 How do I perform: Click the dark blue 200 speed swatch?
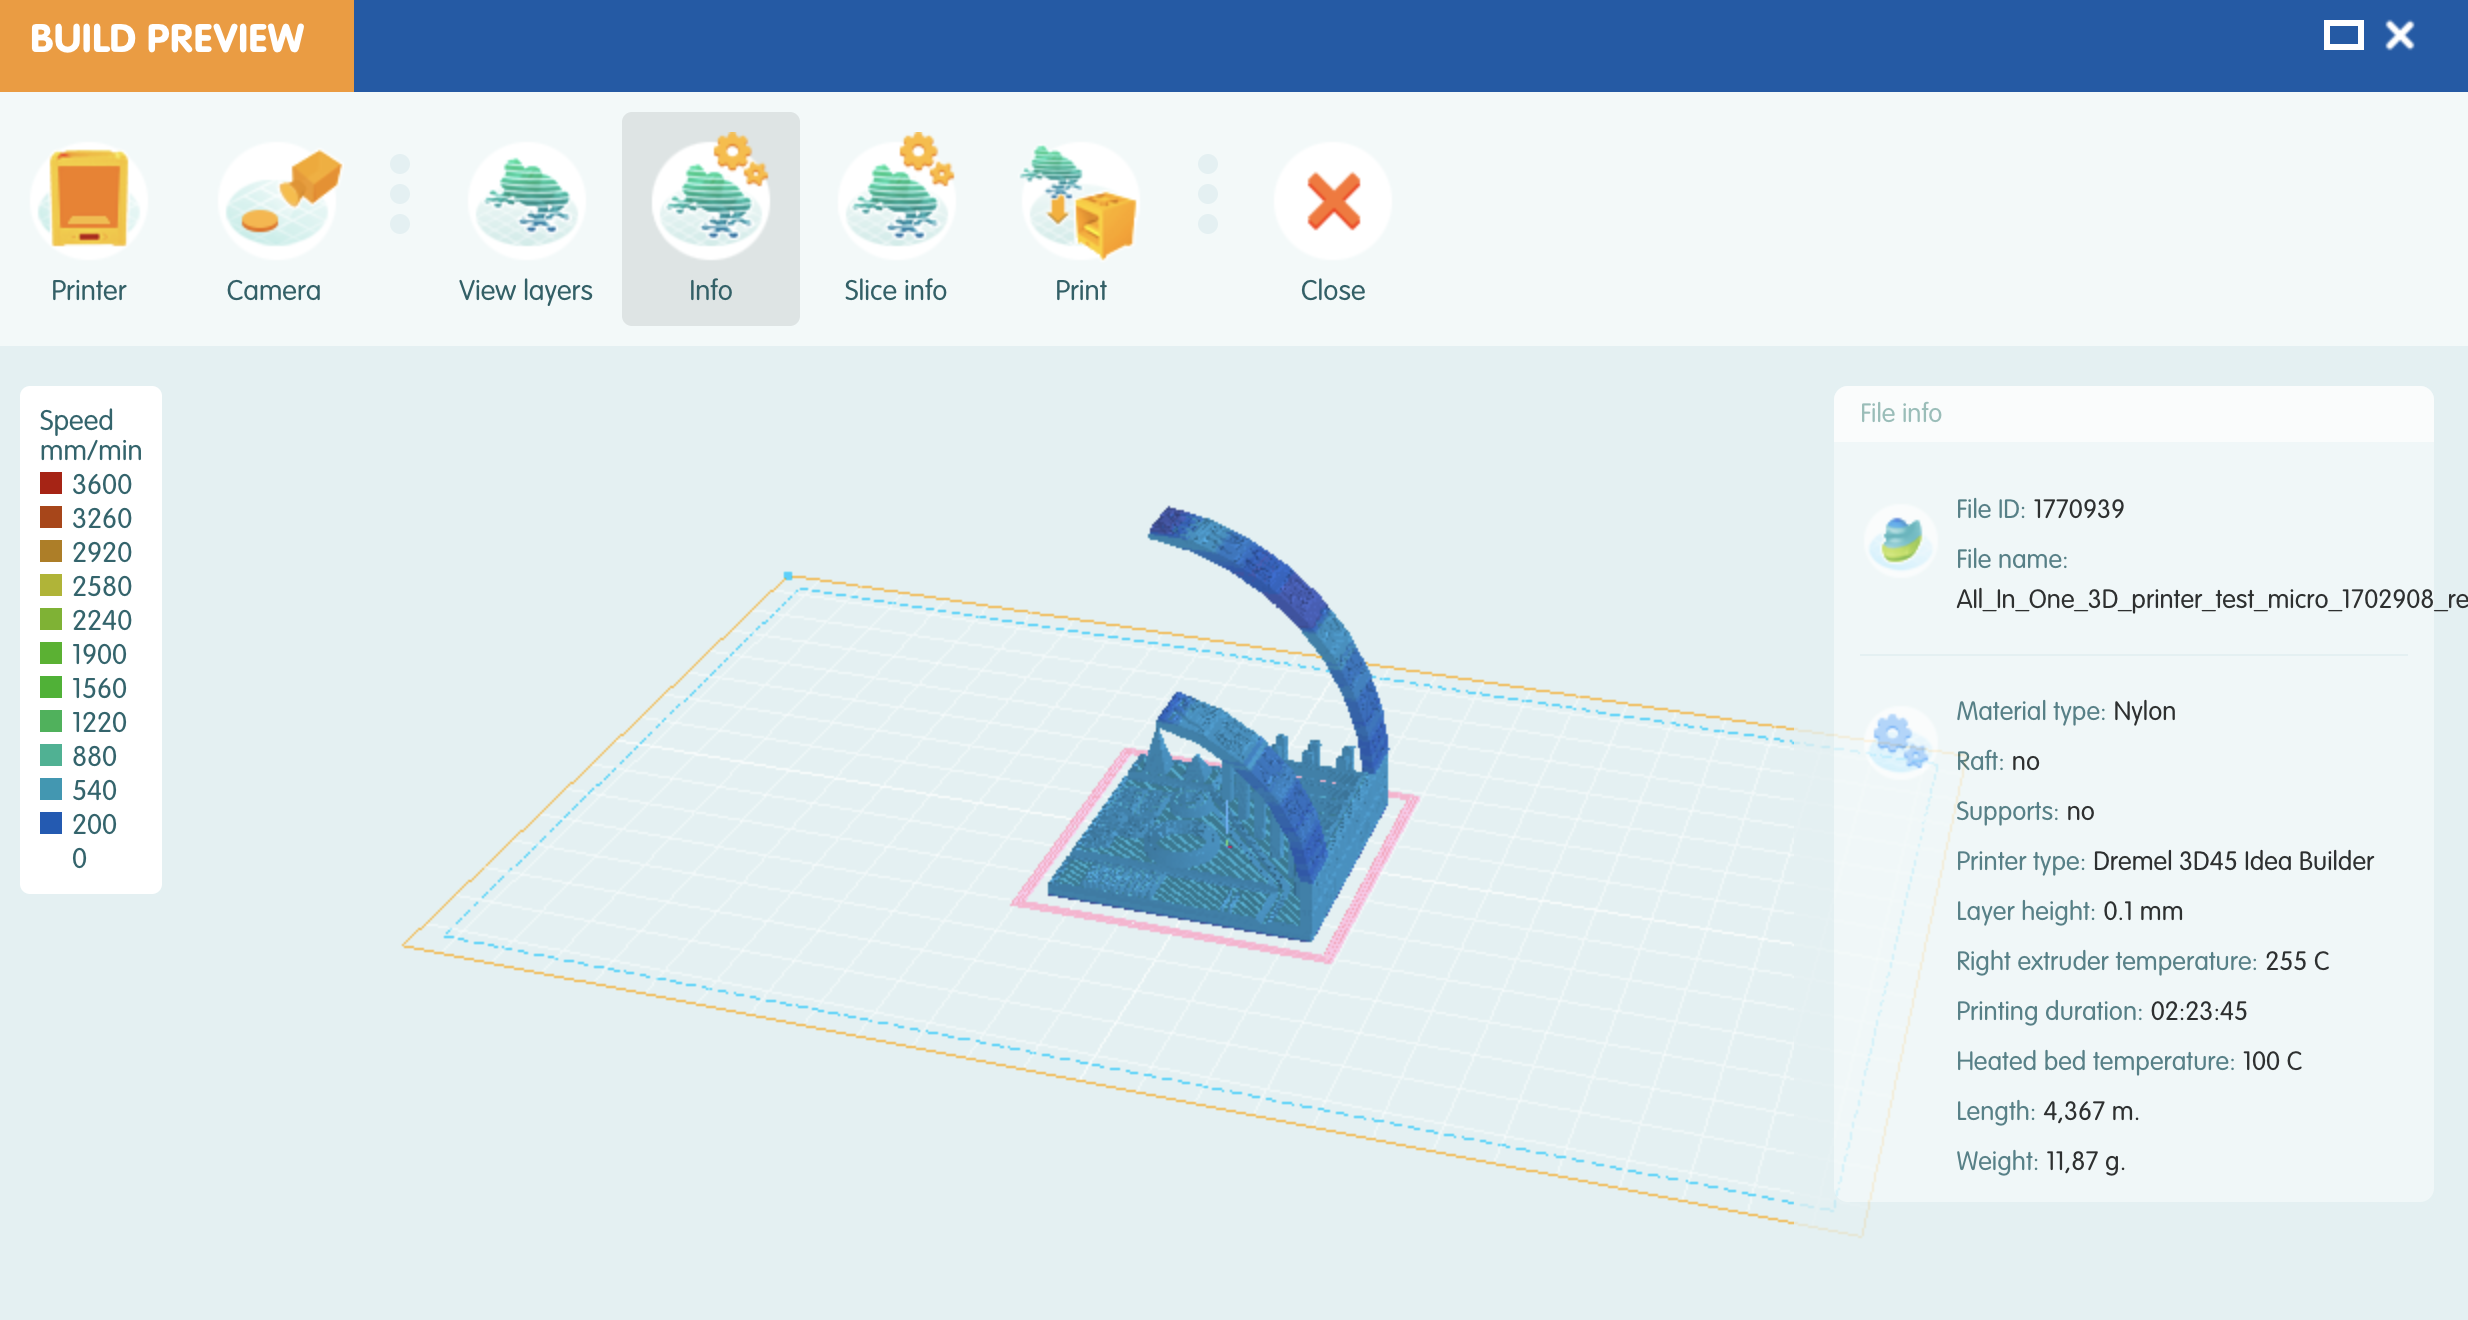[x=51, y=824]
